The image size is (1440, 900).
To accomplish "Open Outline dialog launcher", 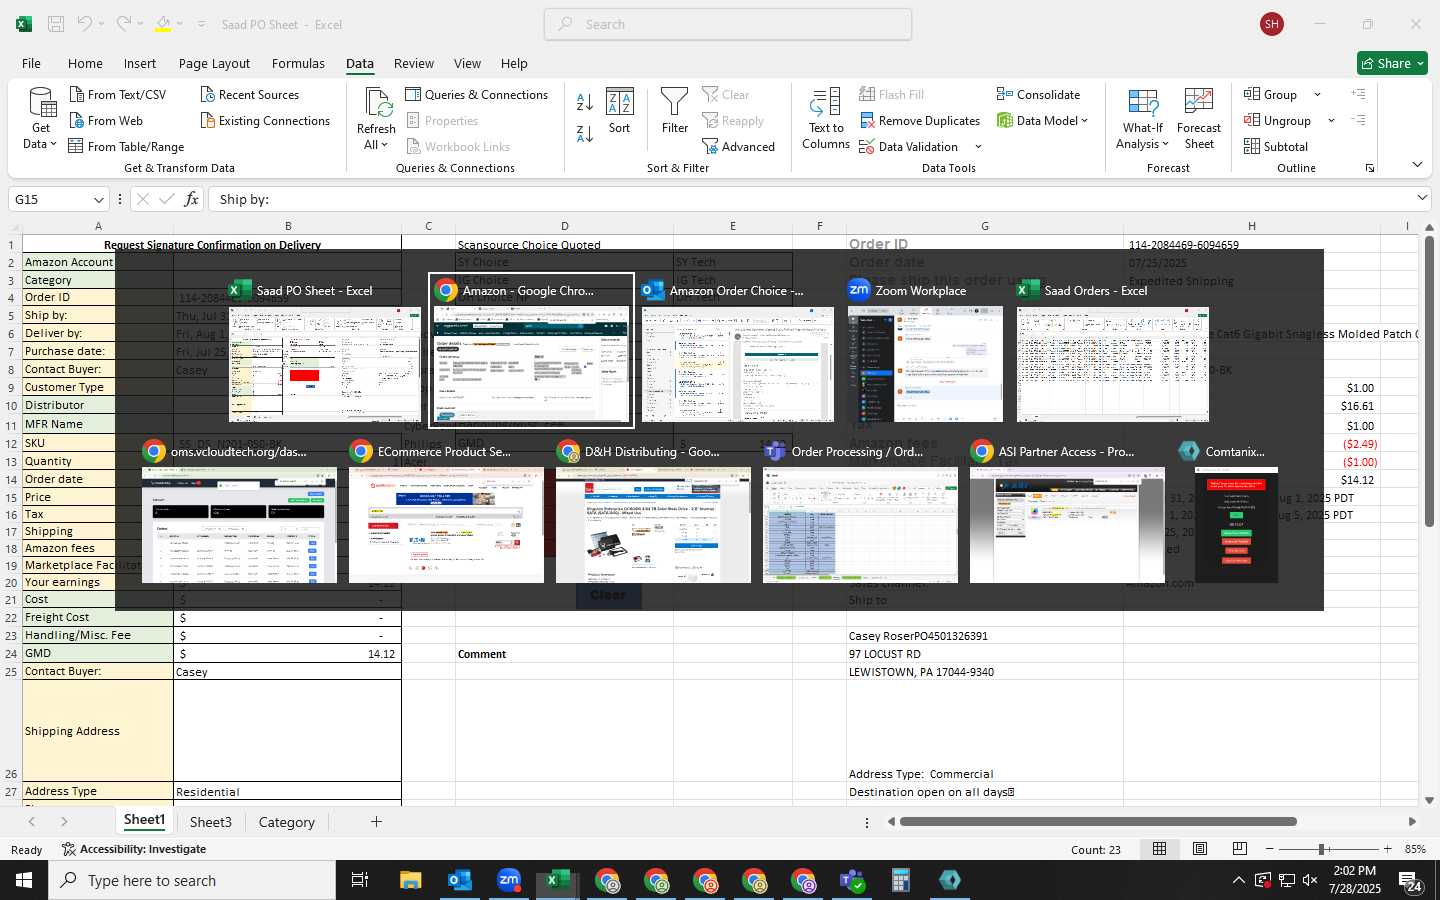I will pyautogui.click(x=1370, y=168).
